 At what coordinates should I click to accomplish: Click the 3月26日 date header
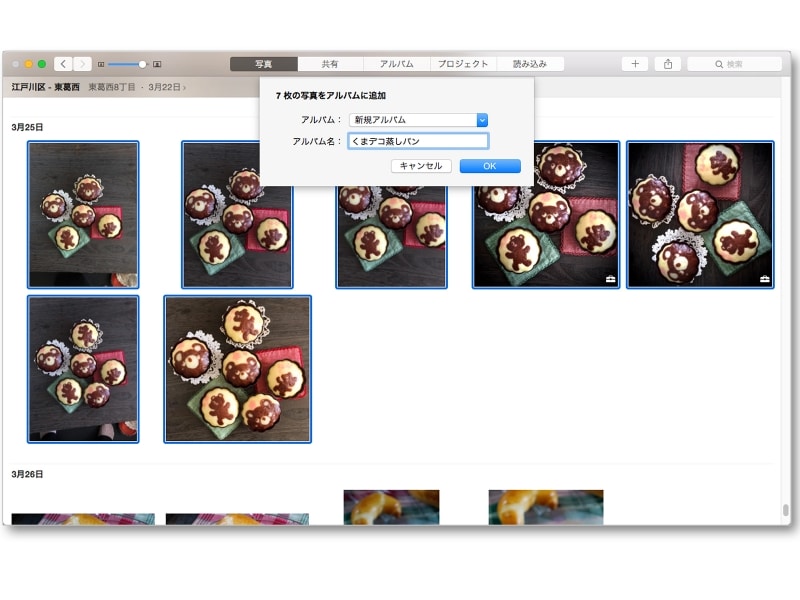27,474
